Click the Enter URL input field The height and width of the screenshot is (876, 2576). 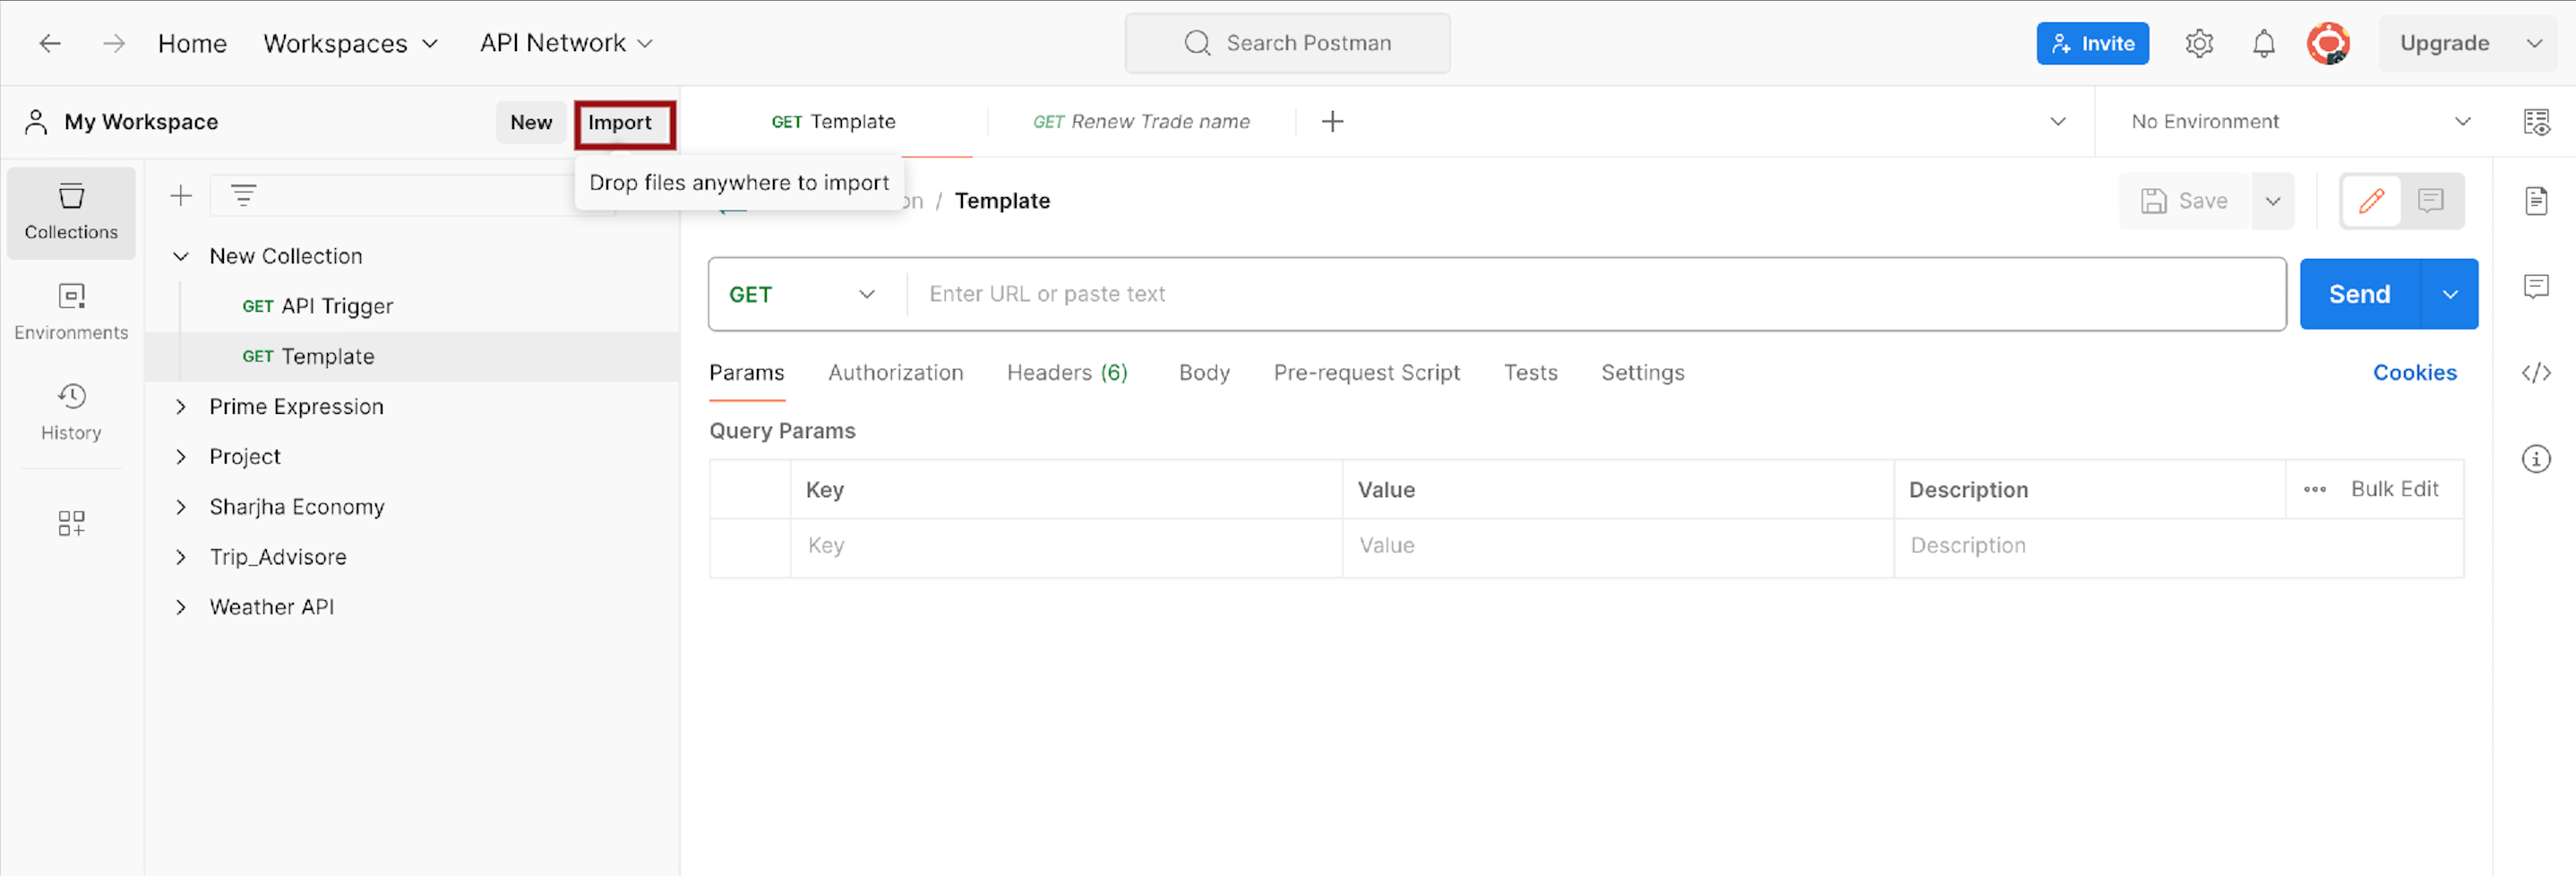1400,293
